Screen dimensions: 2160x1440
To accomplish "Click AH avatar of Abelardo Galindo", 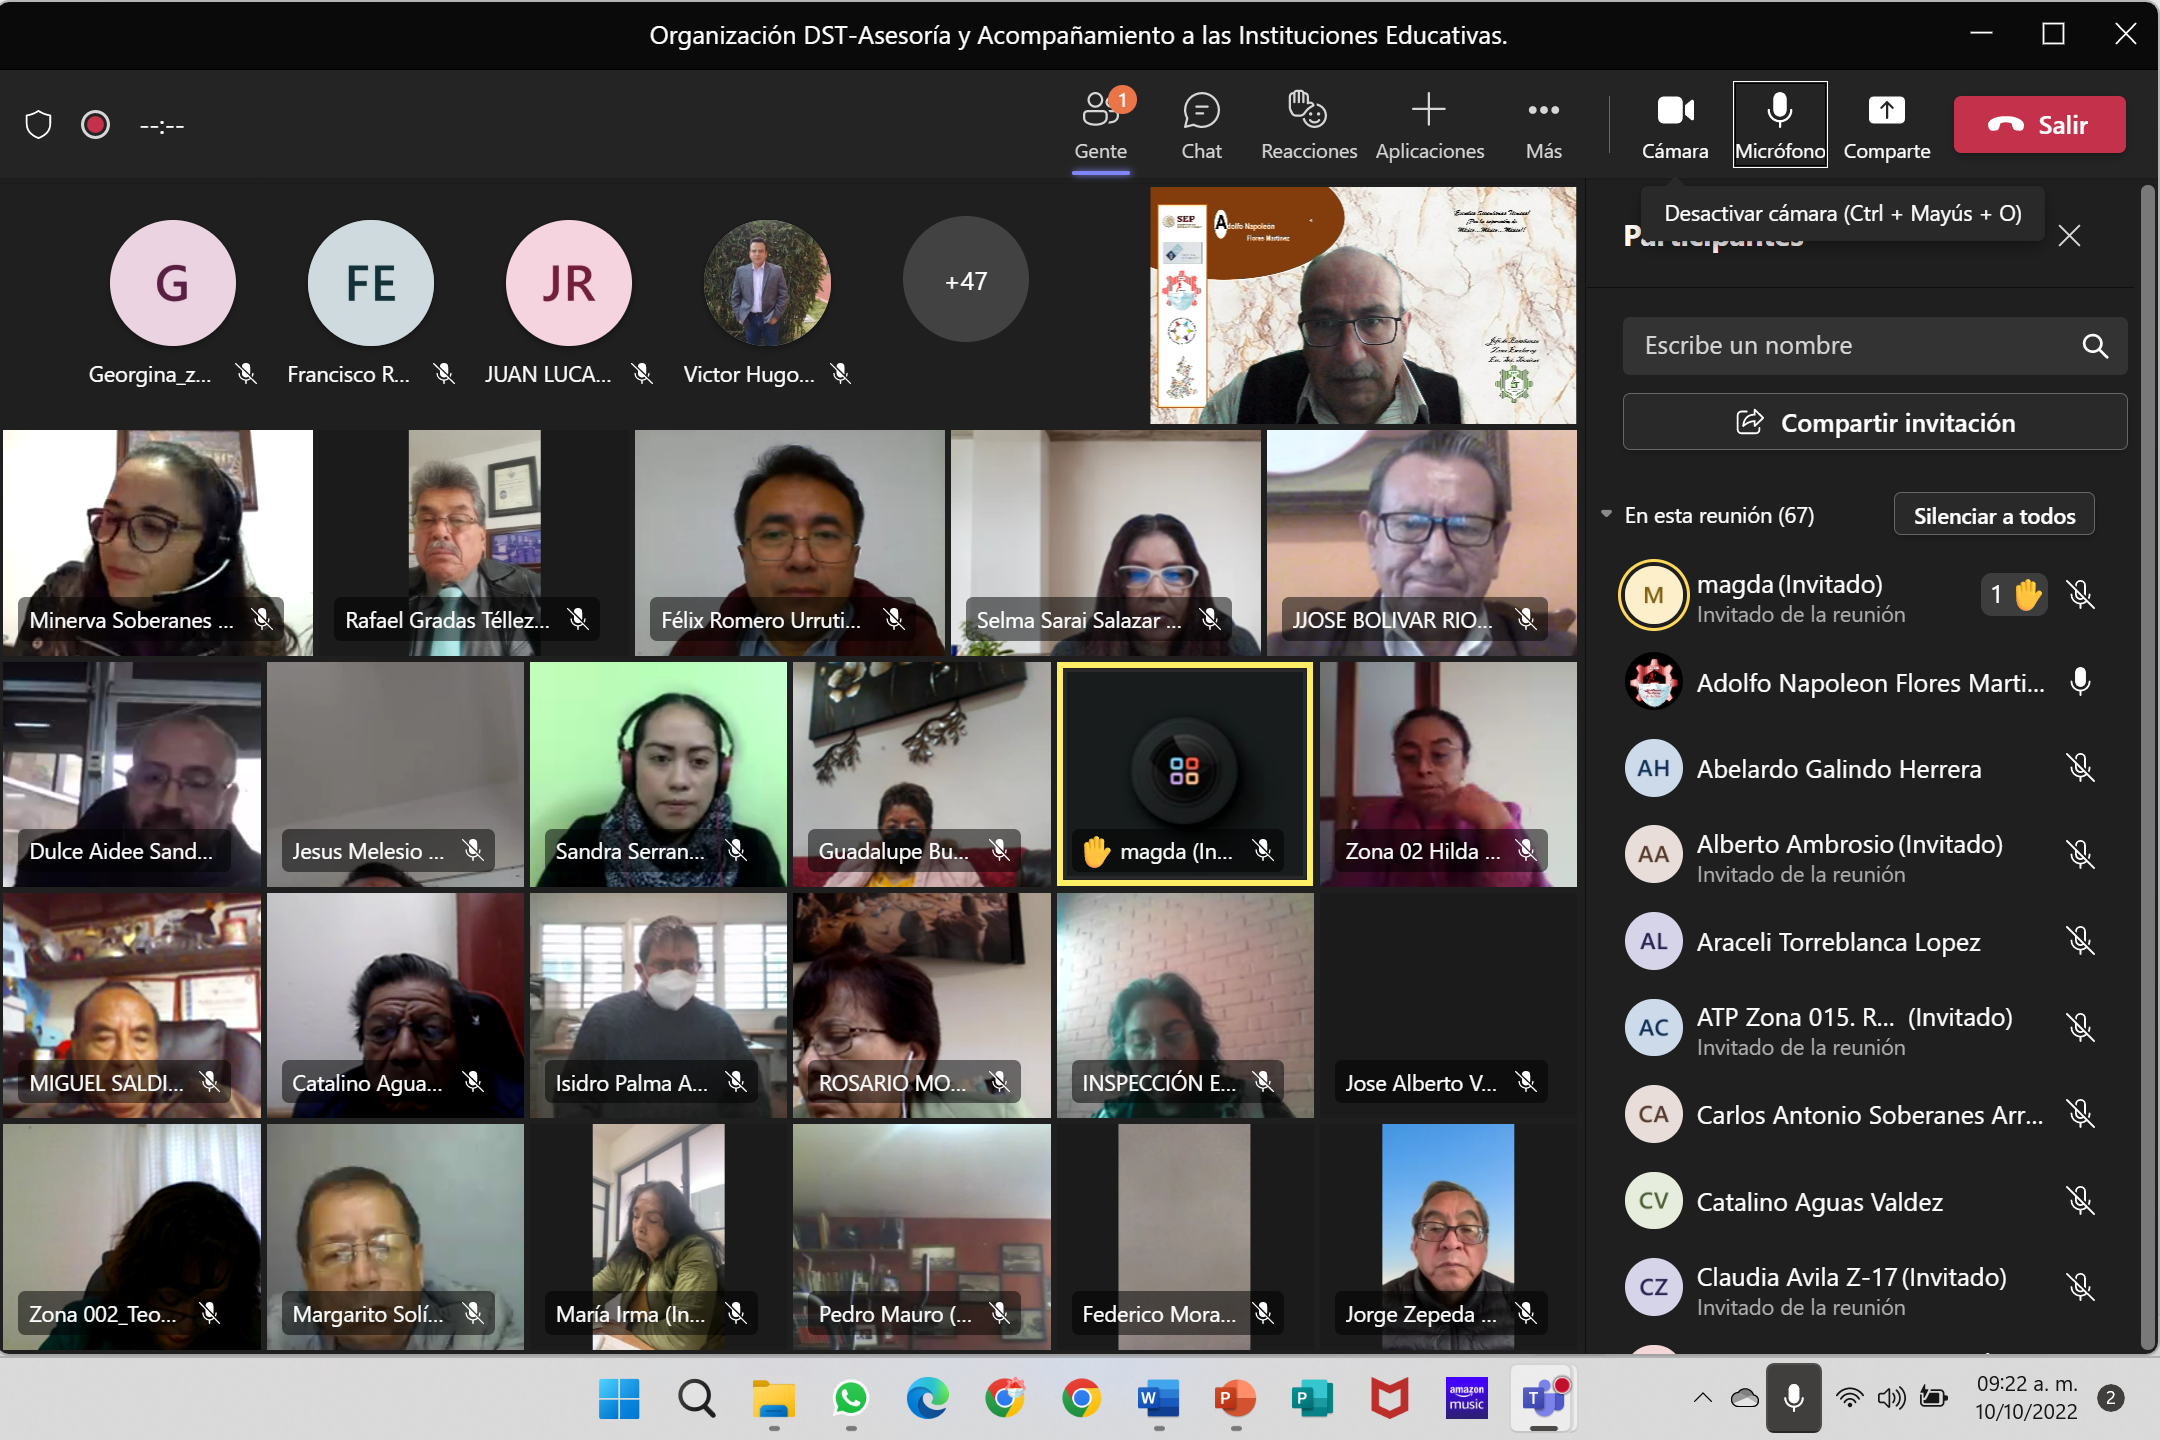I will (x=1653, y=768).
